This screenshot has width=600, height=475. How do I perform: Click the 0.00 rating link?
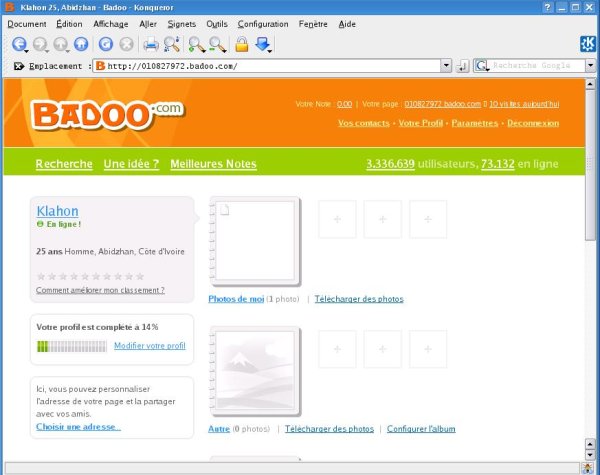[344, 104]
